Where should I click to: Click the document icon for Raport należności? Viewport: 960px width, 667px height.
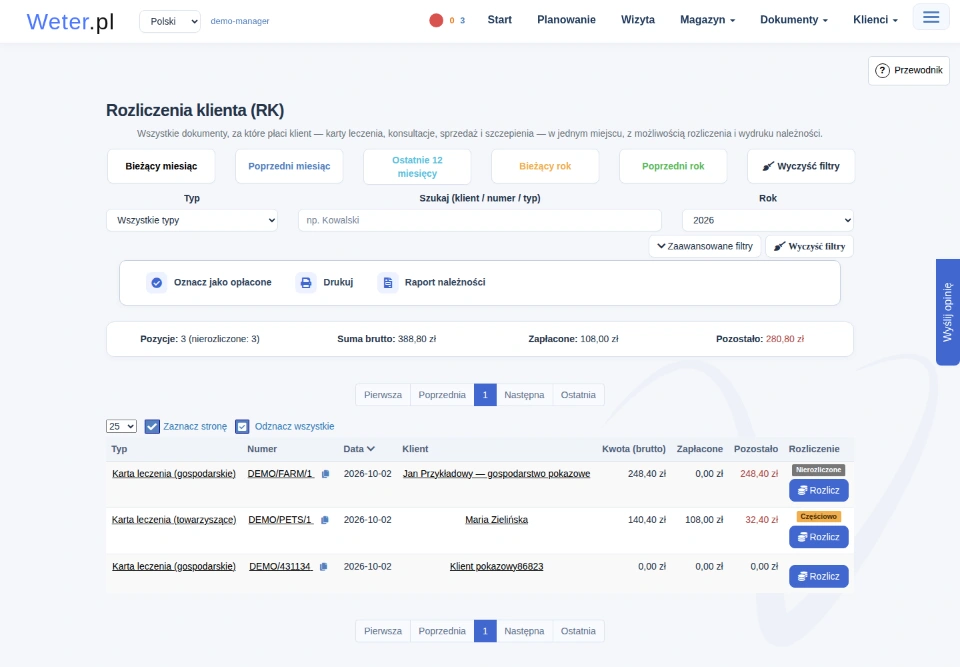click(x=388, y=282)
